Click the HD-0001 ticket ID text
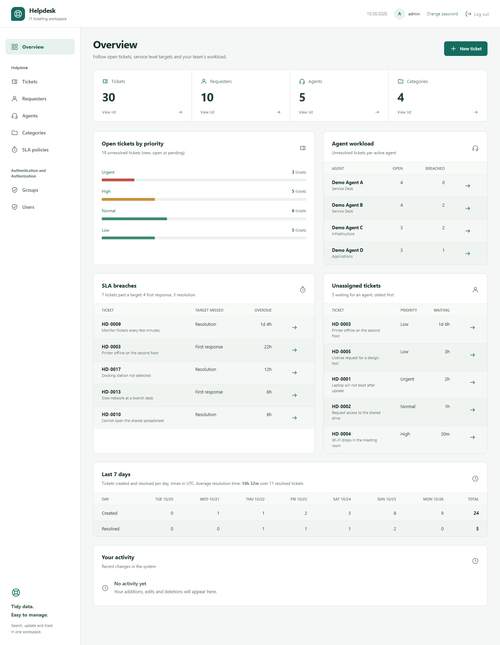Screen dimensions: 500x645 click(x=341, y=379)
